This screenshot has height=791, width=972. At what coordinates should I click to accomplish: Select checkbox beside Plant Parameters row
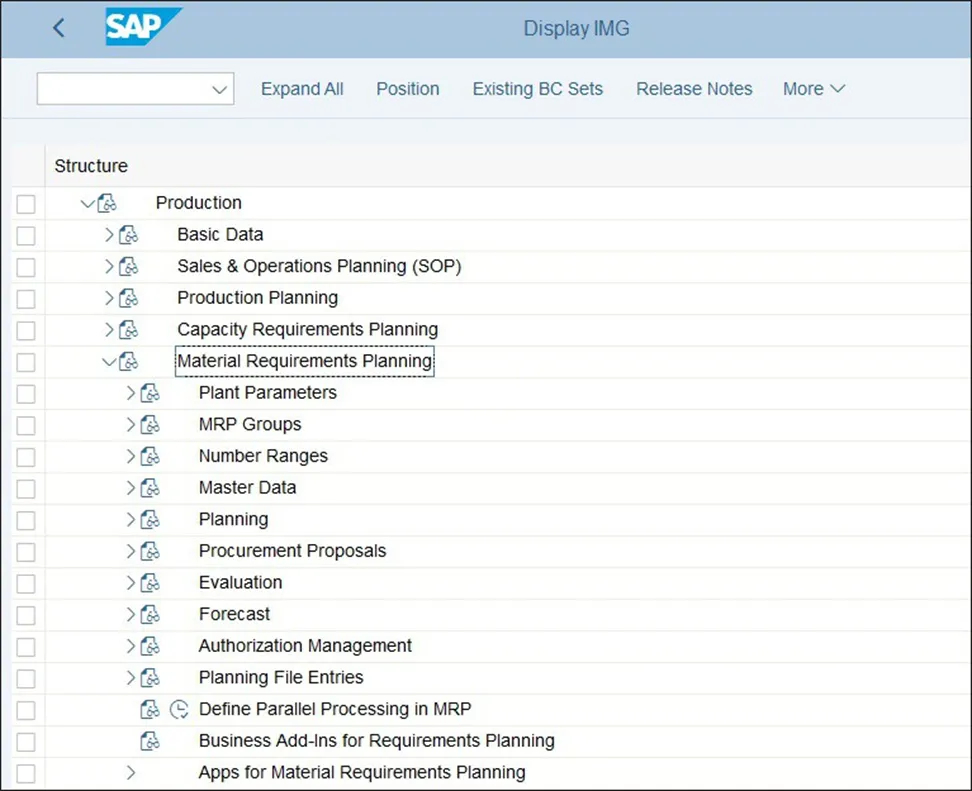click(26, 394)
